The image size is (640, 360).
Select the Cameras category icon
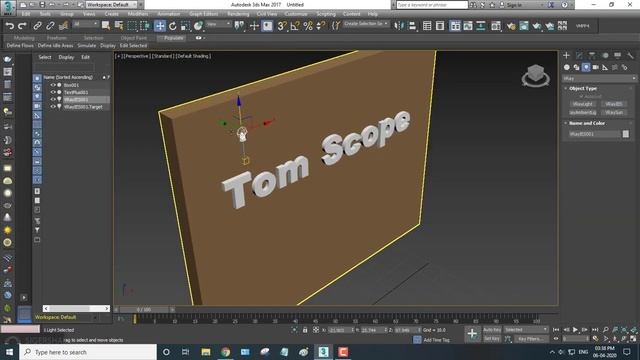(x=596, y=67)
